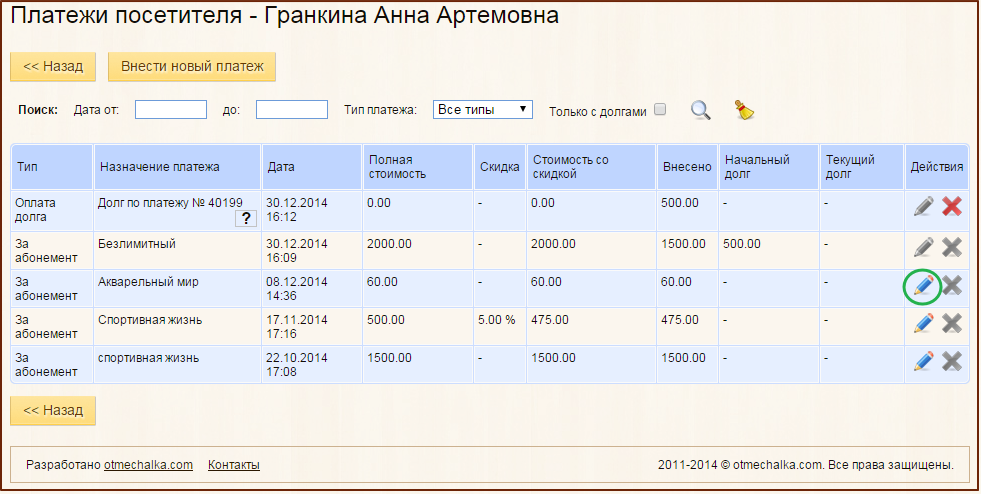Screen dimensions: 981x494
Task: Click the 'Дата' column header
Action: pos(312,167)
